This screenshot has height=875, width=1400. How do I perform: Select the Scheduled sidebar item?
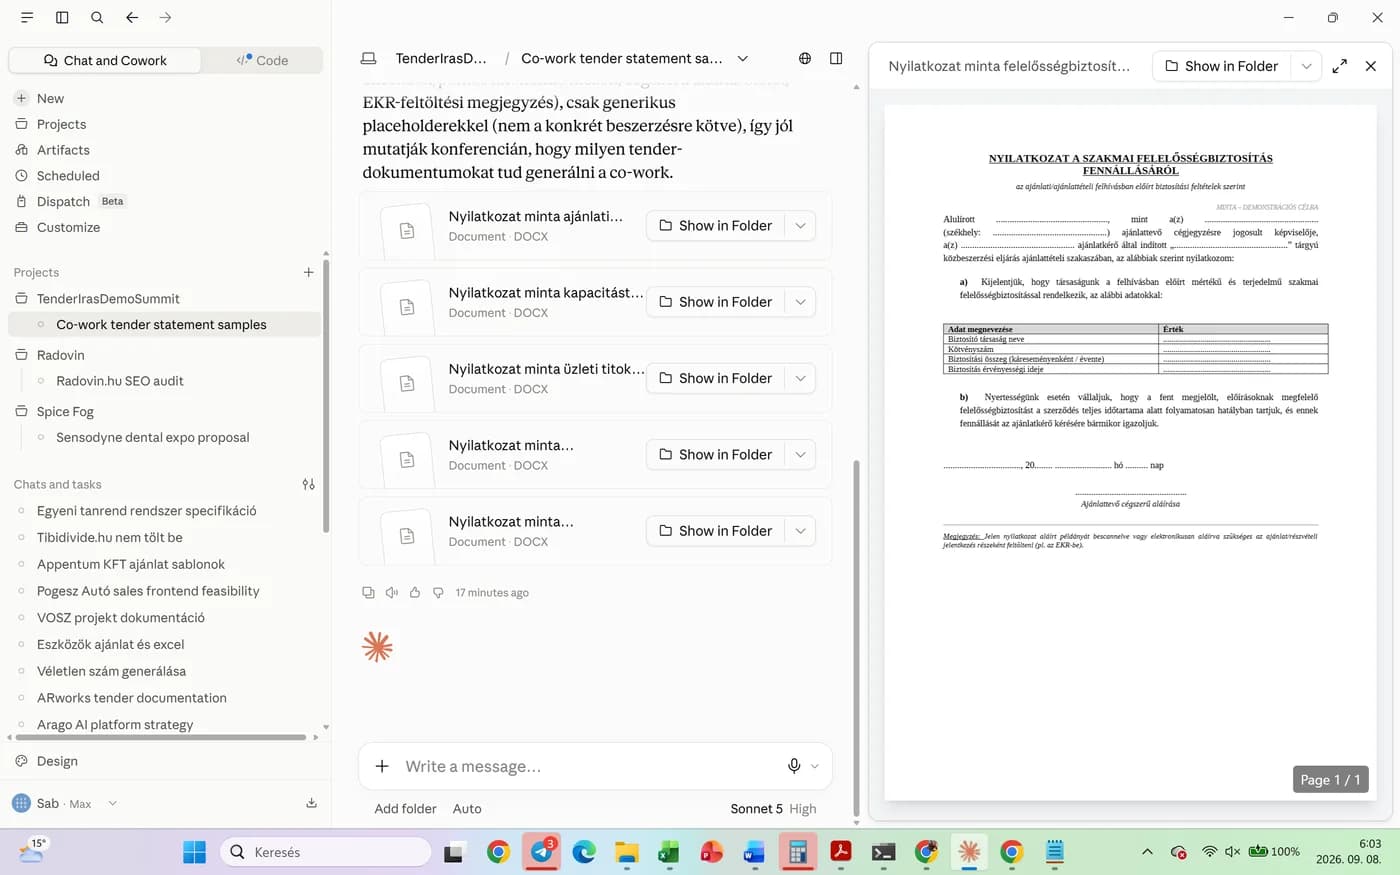coord(68,176)
